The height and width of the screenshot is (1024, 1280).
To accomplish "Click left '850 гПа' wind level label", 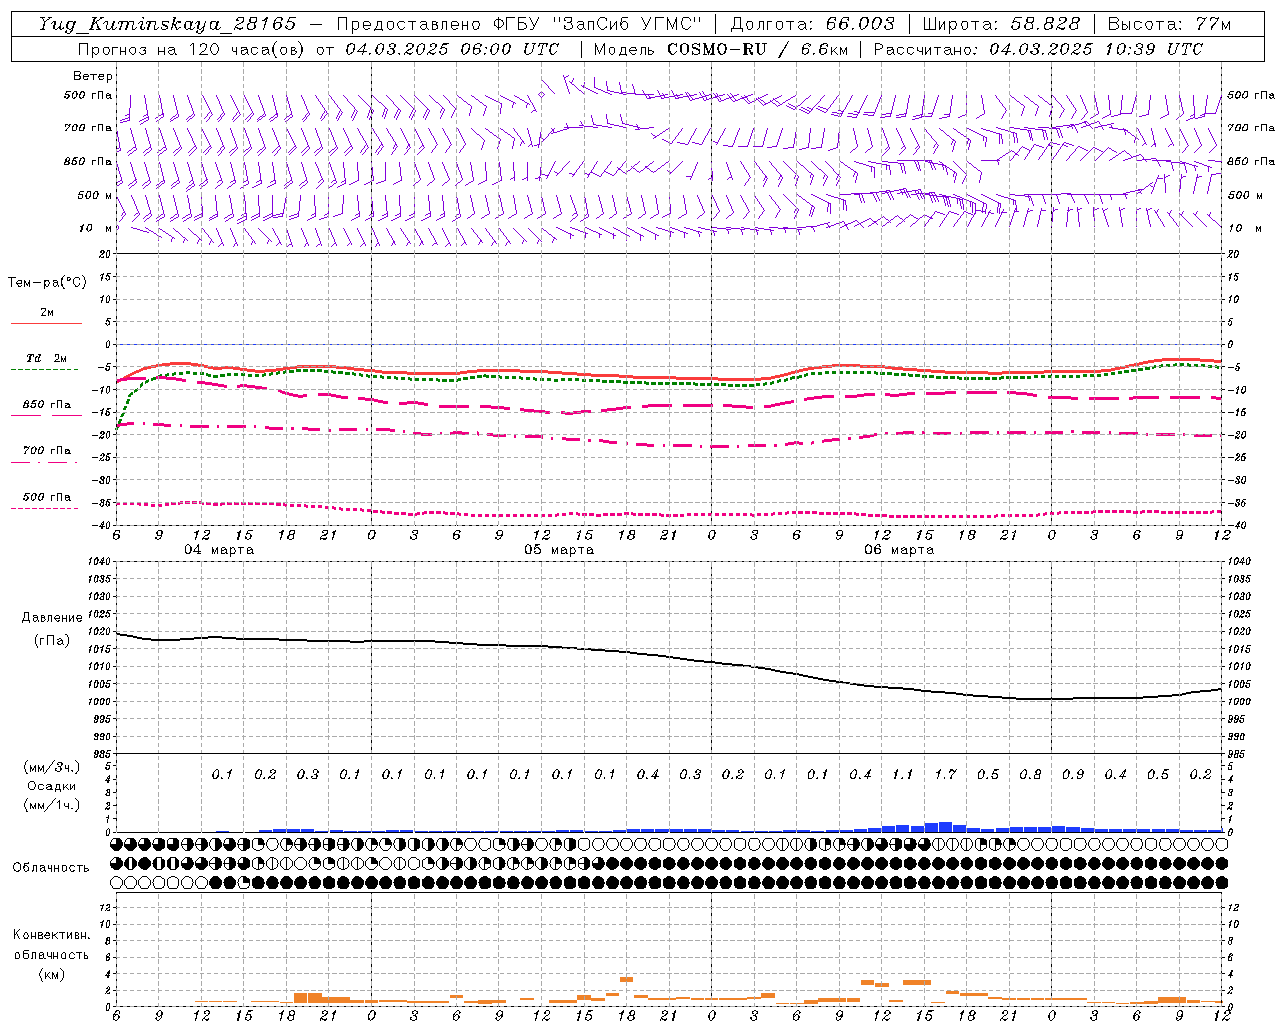I will [88, 161].
